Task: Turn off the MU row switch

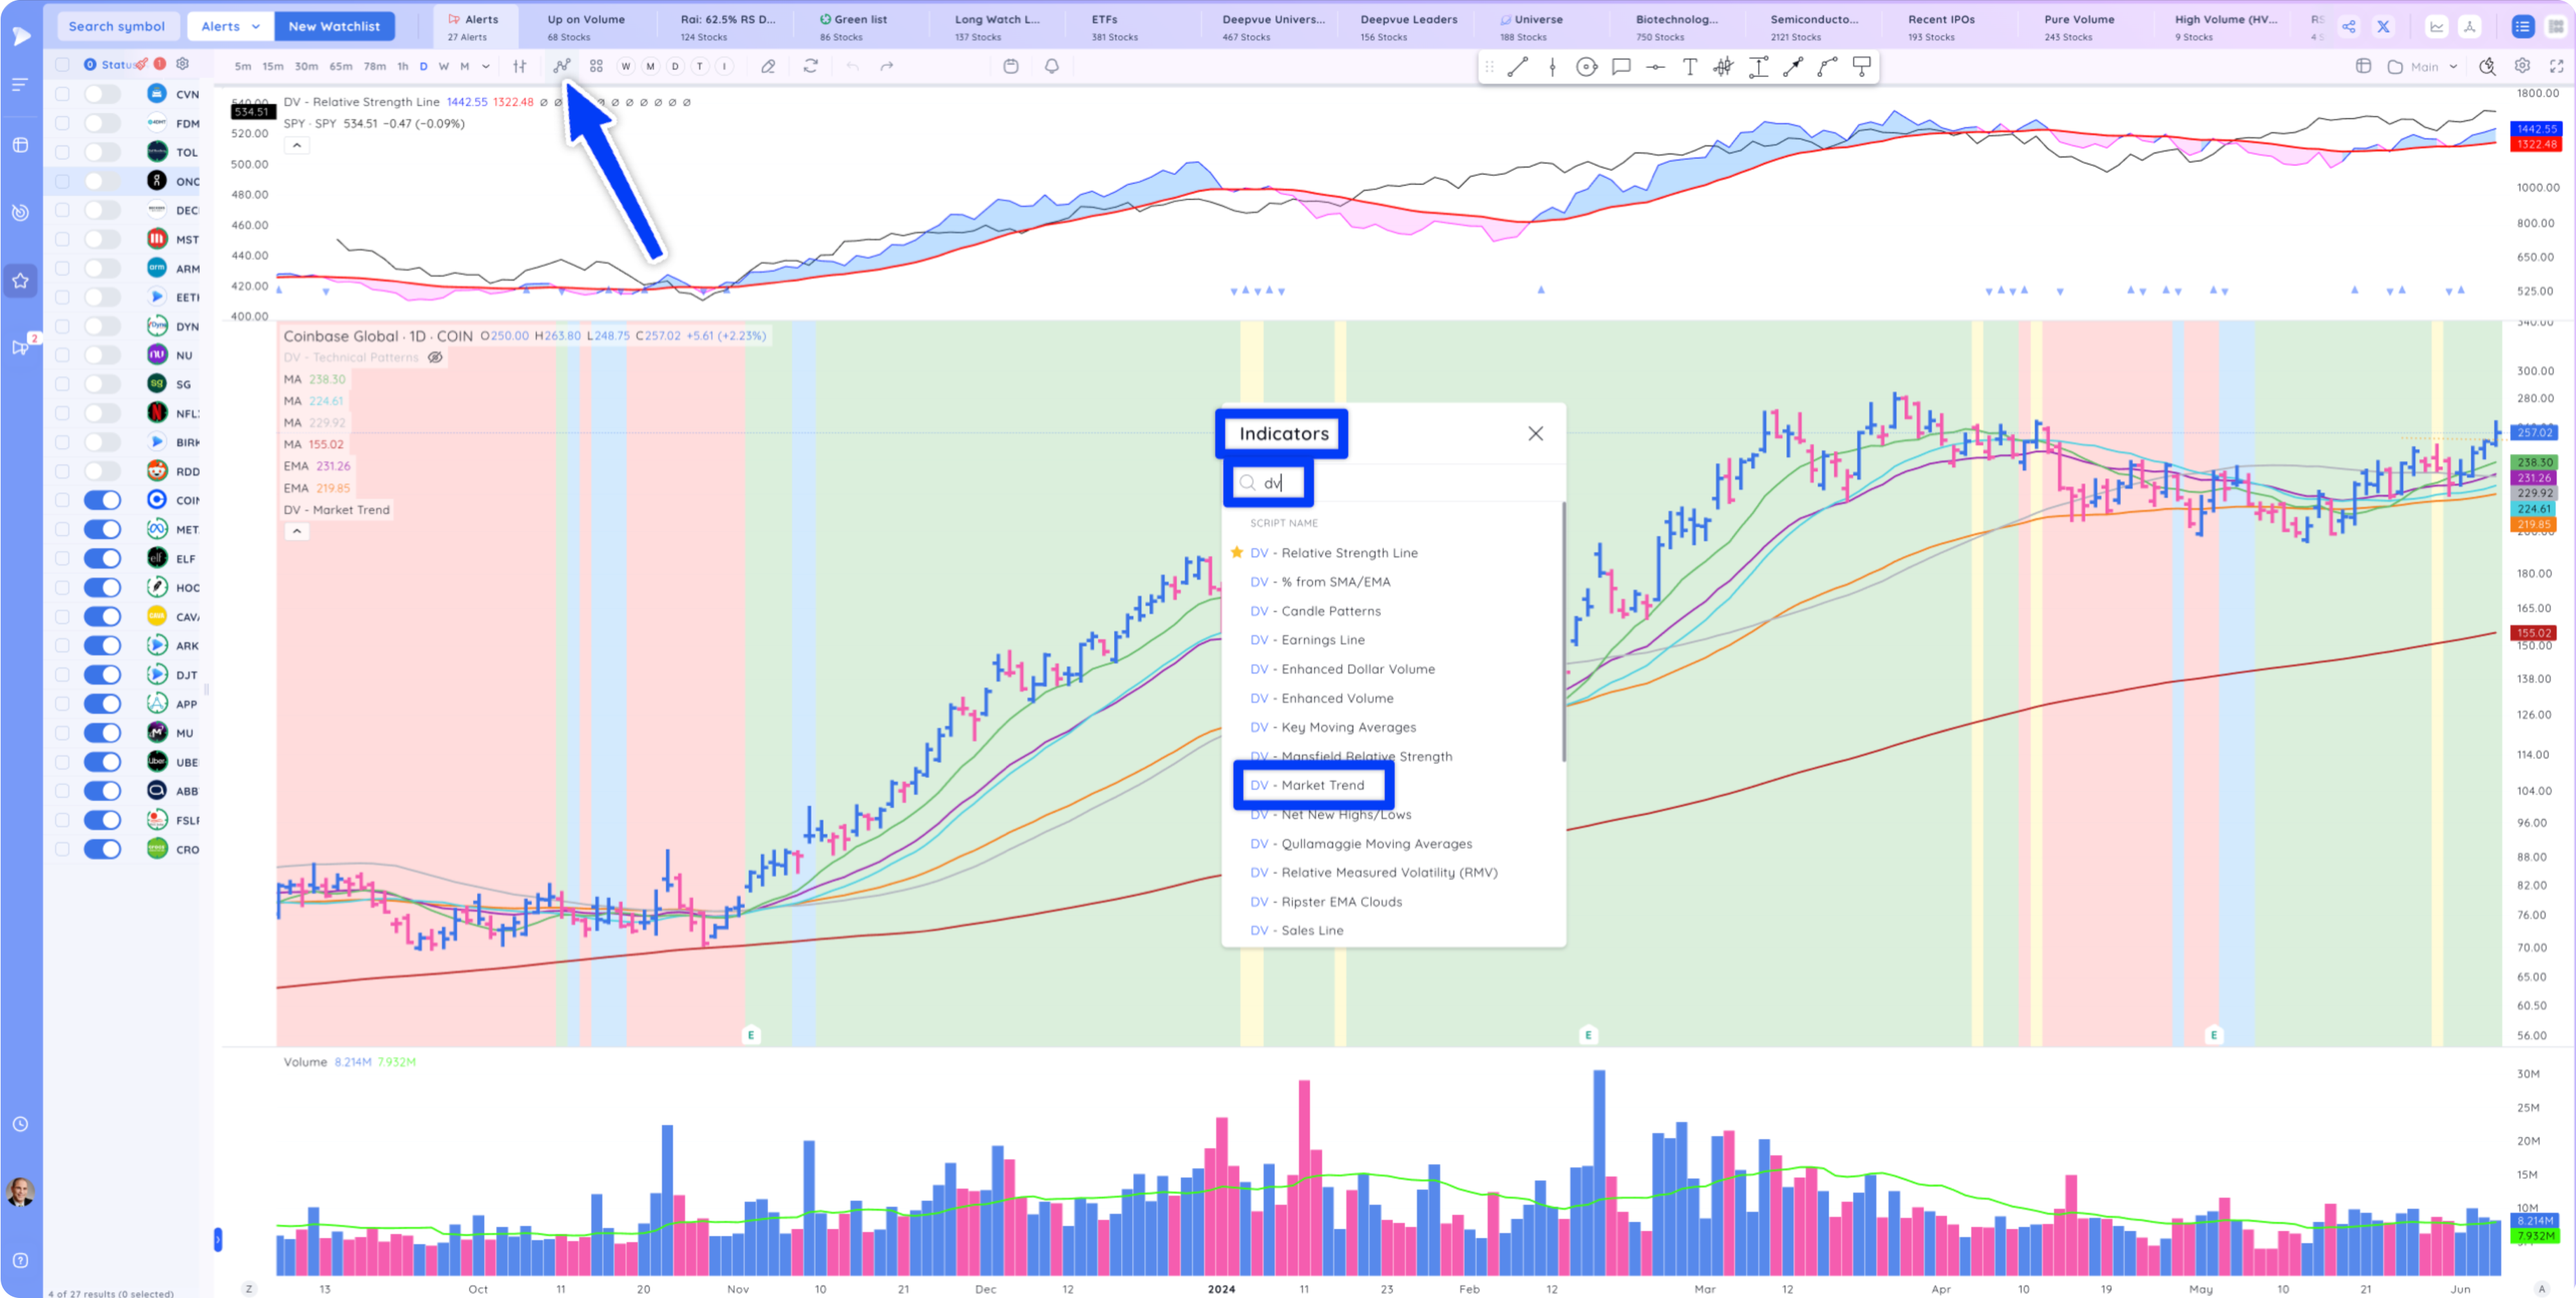Action: (x=102, y=732)
